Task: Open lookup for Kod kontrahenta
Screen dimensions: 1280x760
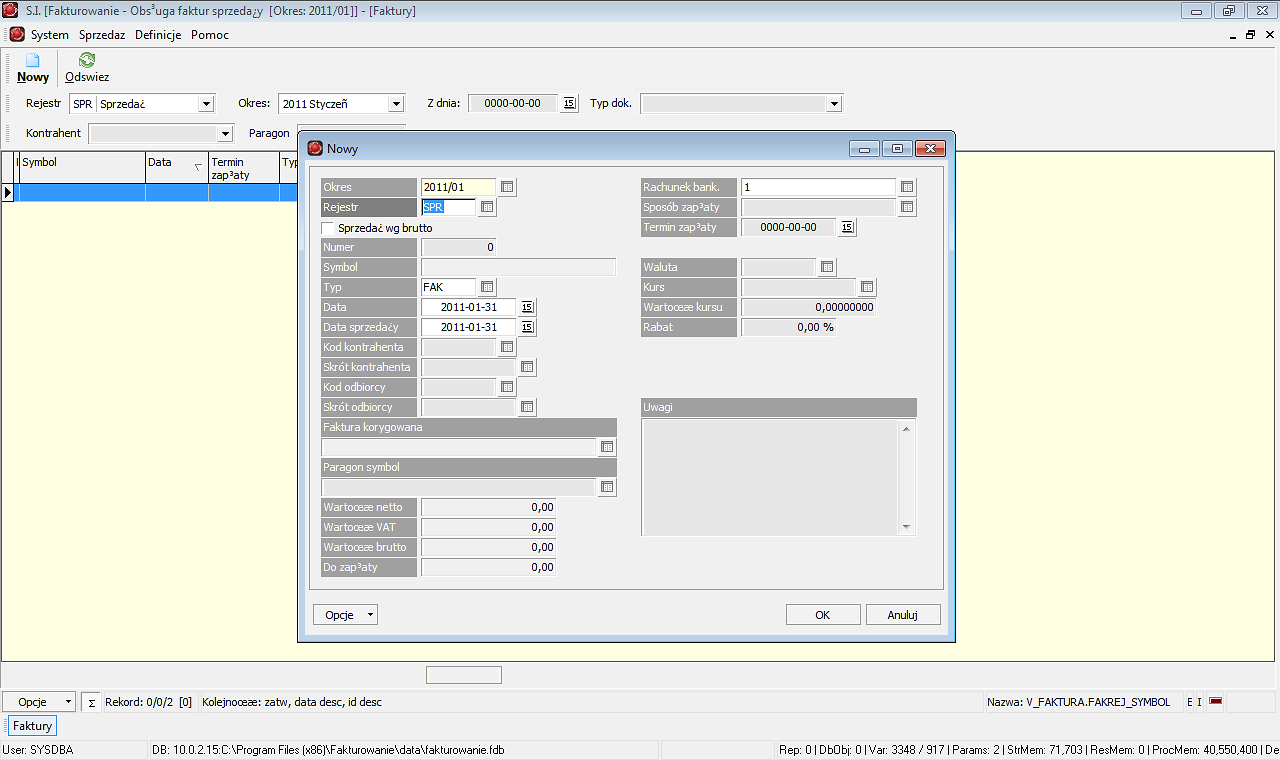Action: 507,347
